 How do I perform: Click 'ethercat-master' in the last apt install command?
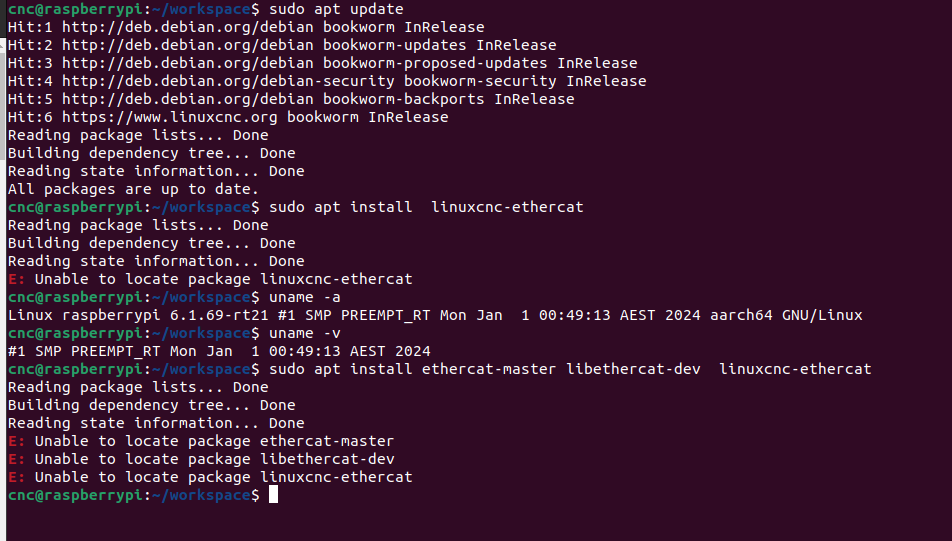[489, 369]
